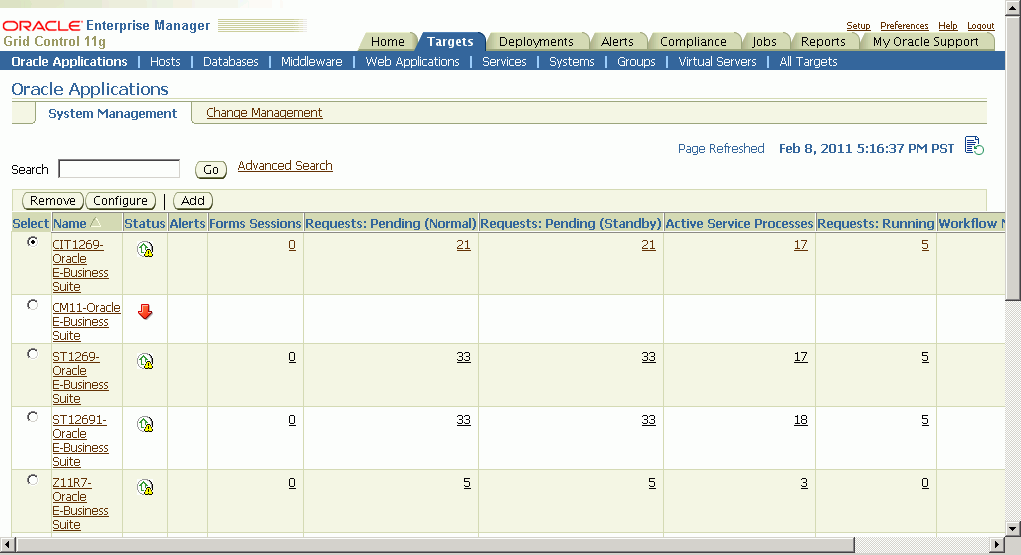Click CM11 red down status icon
The image size is (1021, 555).
pos(145,311)
